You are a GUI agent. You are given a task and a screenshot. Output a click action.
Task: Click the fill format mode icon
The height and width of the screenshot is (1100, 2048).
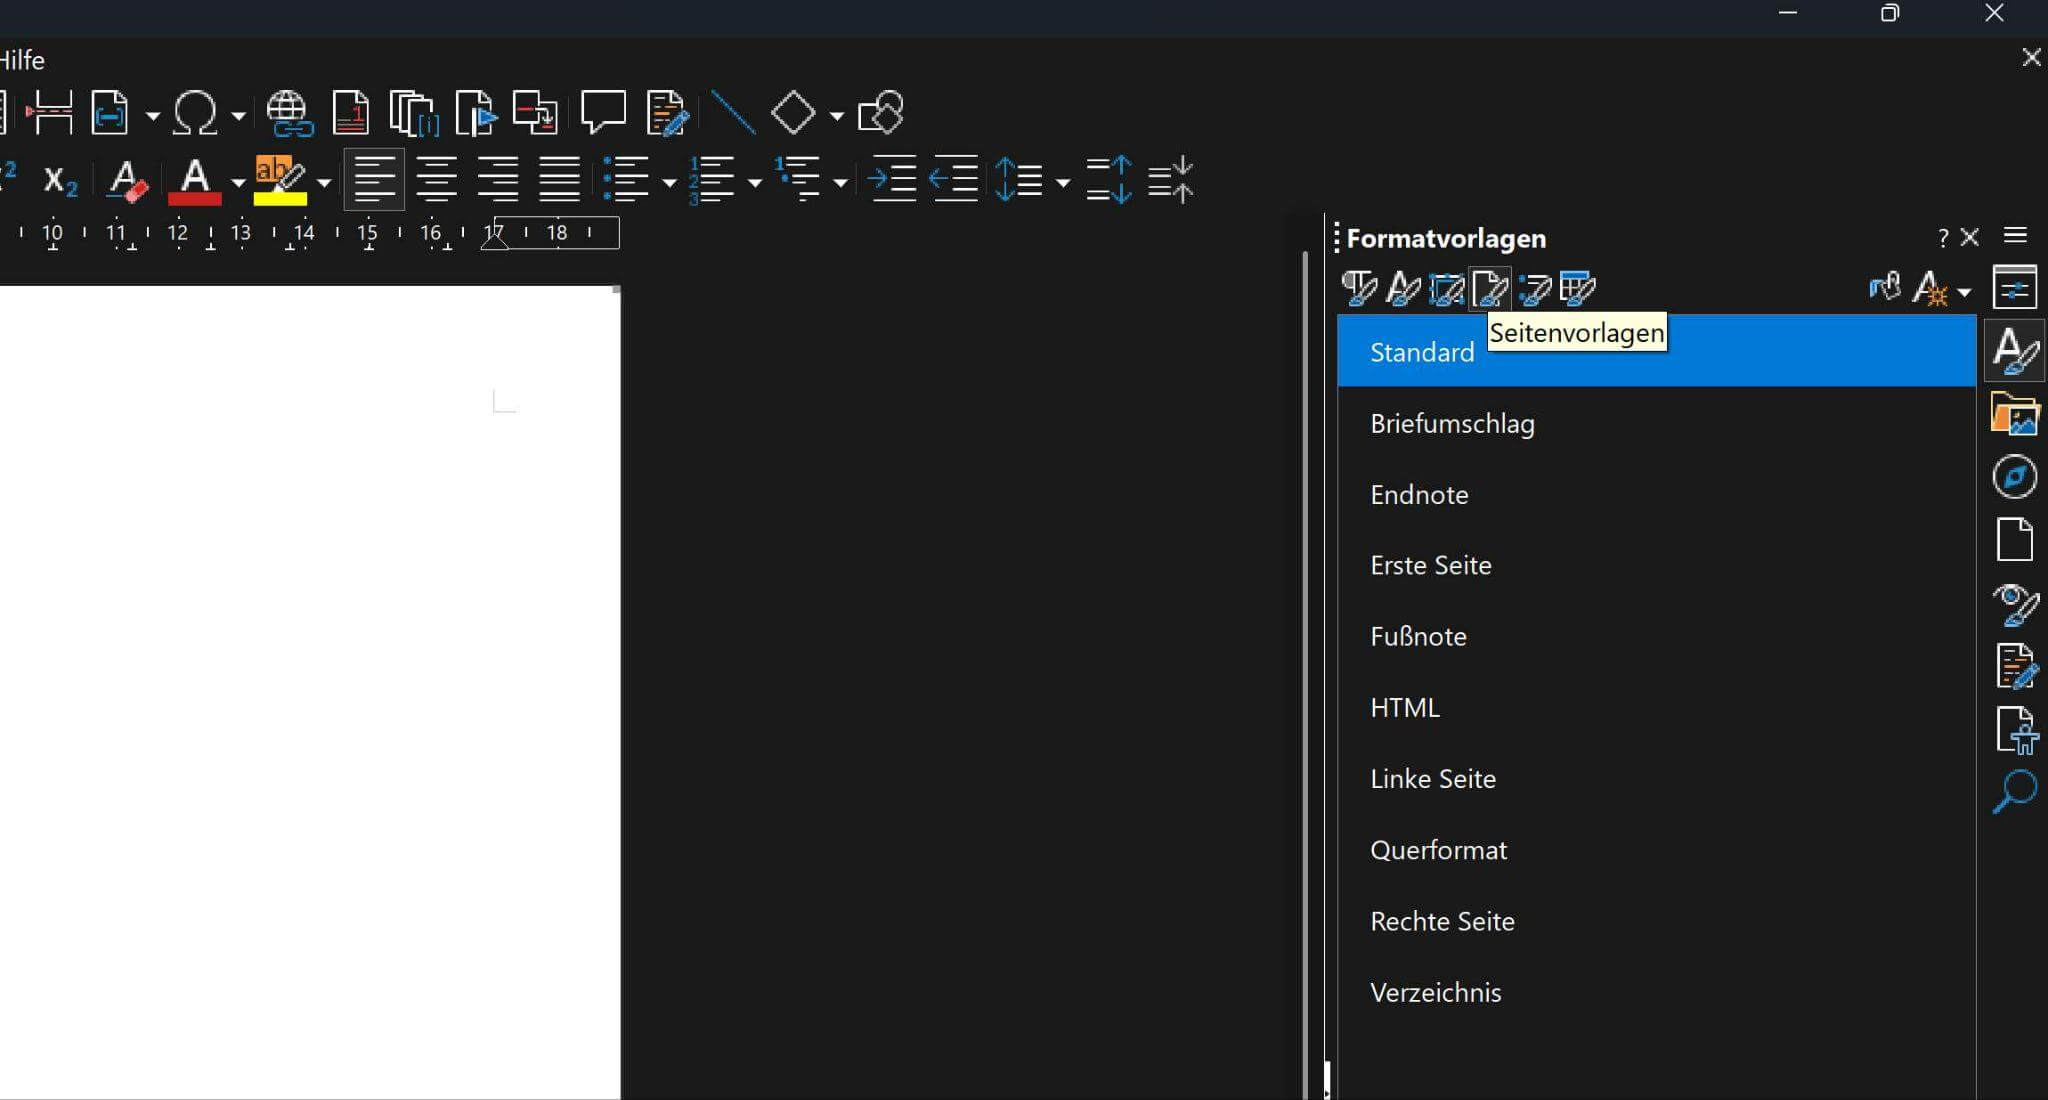pyautogui.click(x=1884, y=289)
